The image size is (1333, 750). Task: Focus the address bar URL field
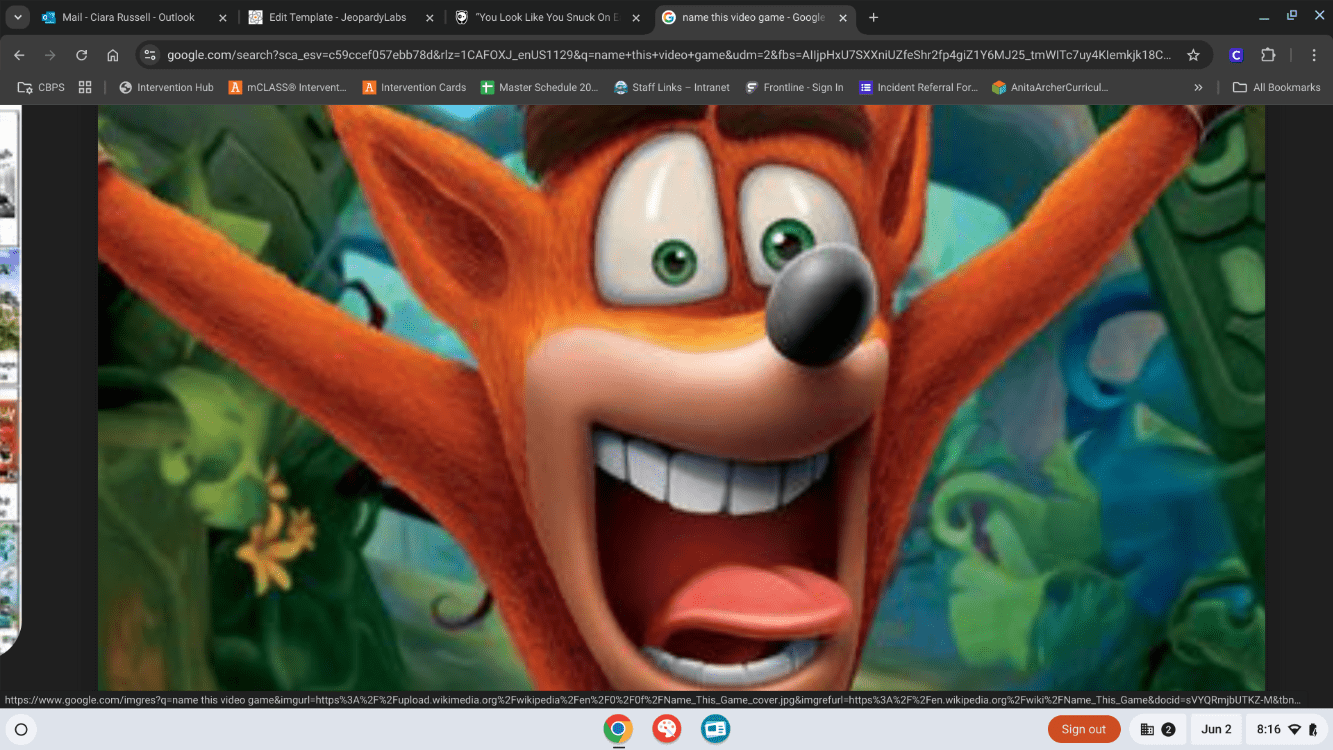(668, 55)
